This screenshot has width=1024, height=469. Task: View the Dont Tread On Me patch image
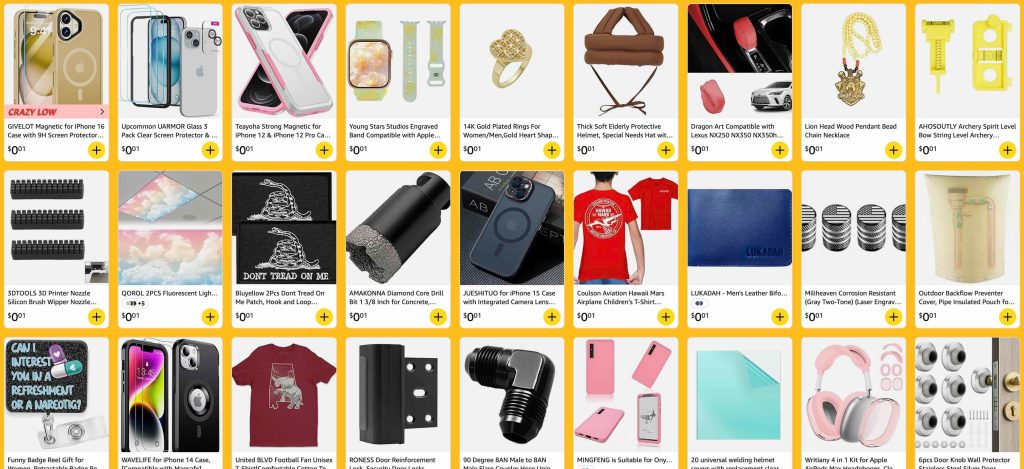coord(284,227)
